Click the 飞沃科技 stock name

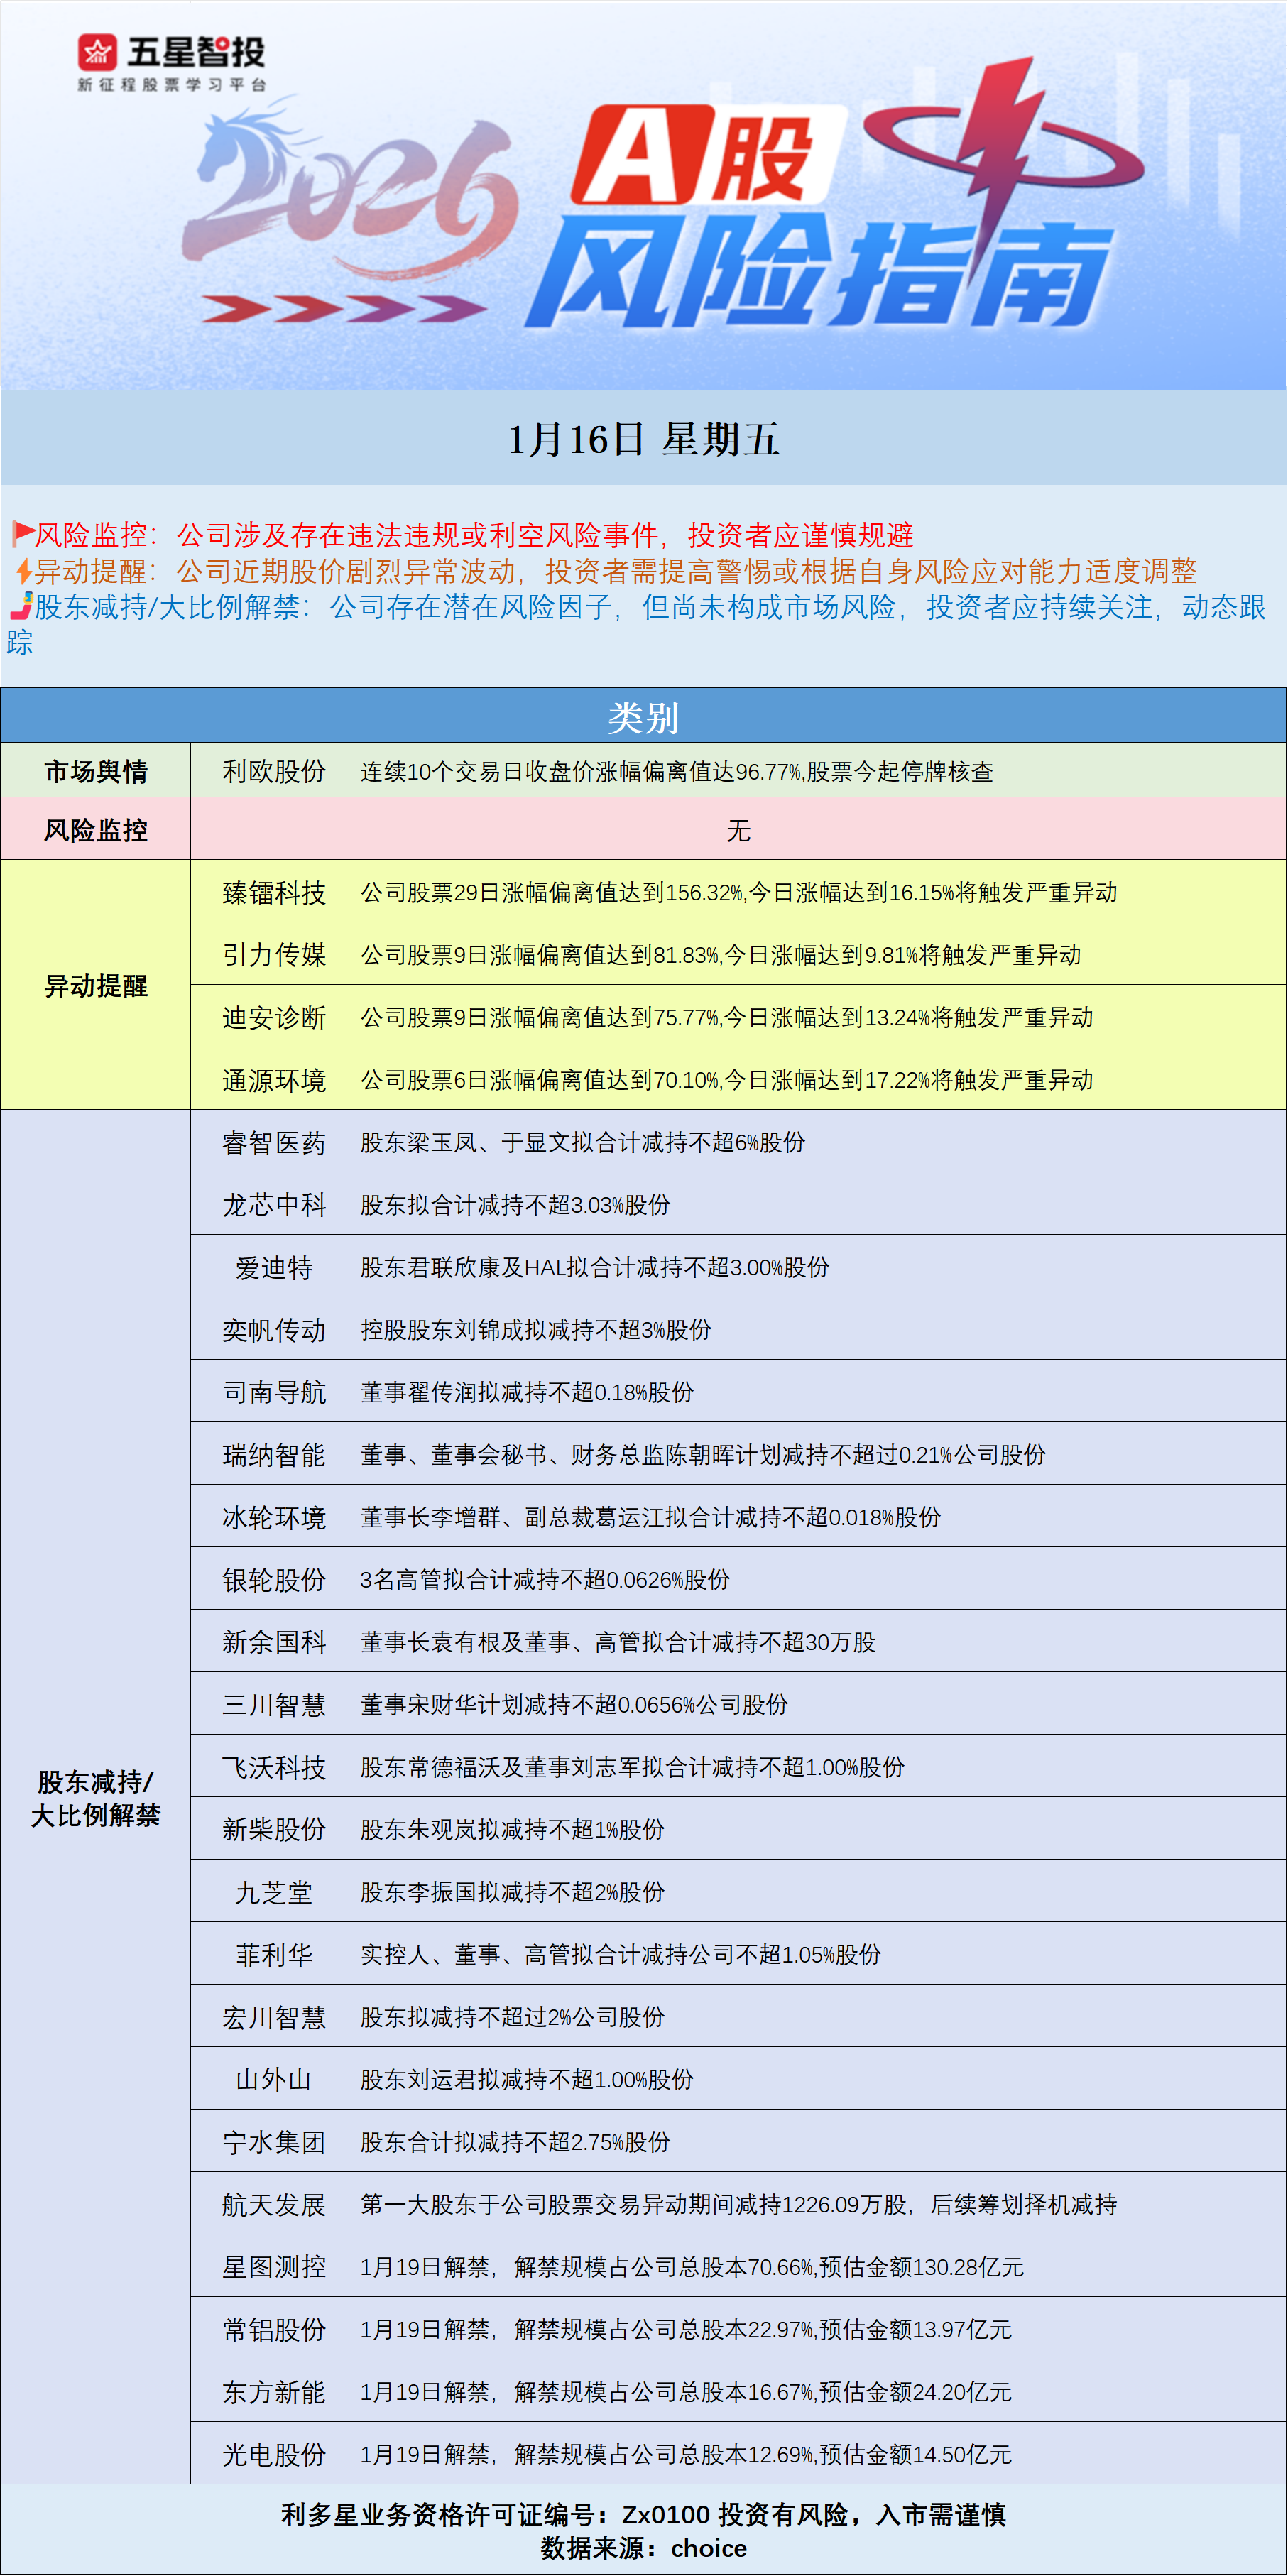(274, 1768)
